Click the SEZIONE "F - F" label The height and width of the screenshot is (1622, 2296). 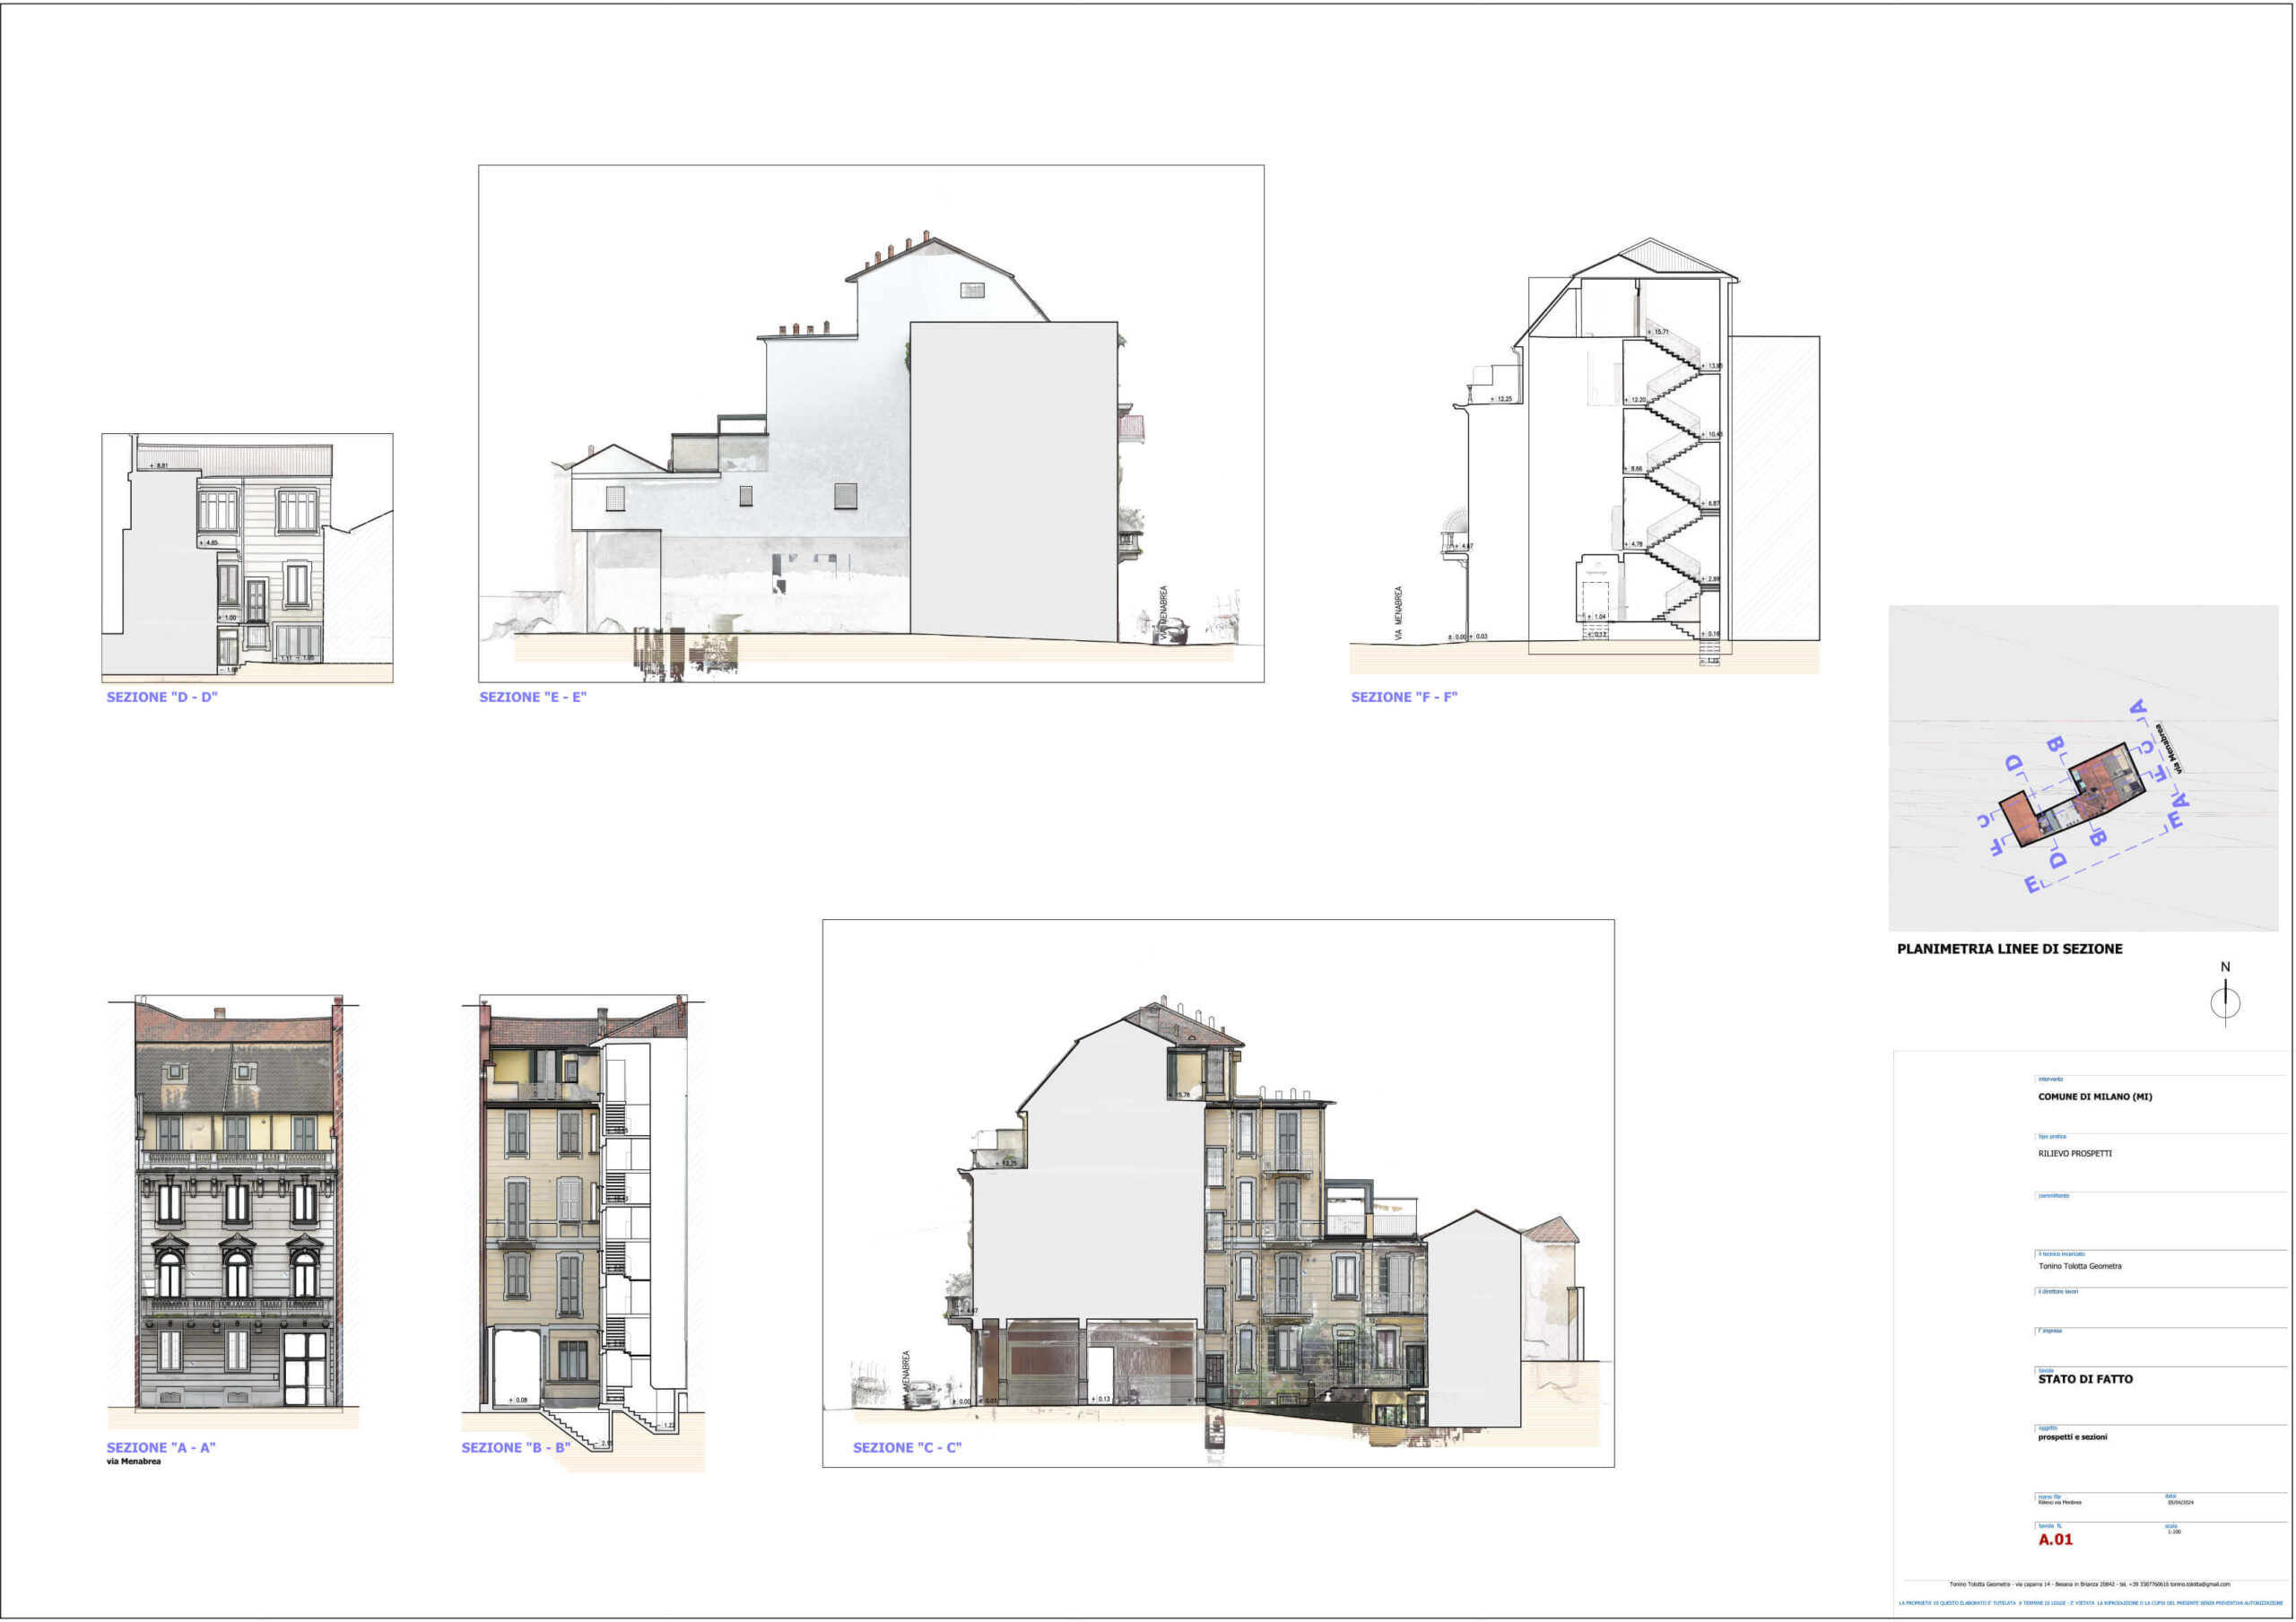(1404, 697)
